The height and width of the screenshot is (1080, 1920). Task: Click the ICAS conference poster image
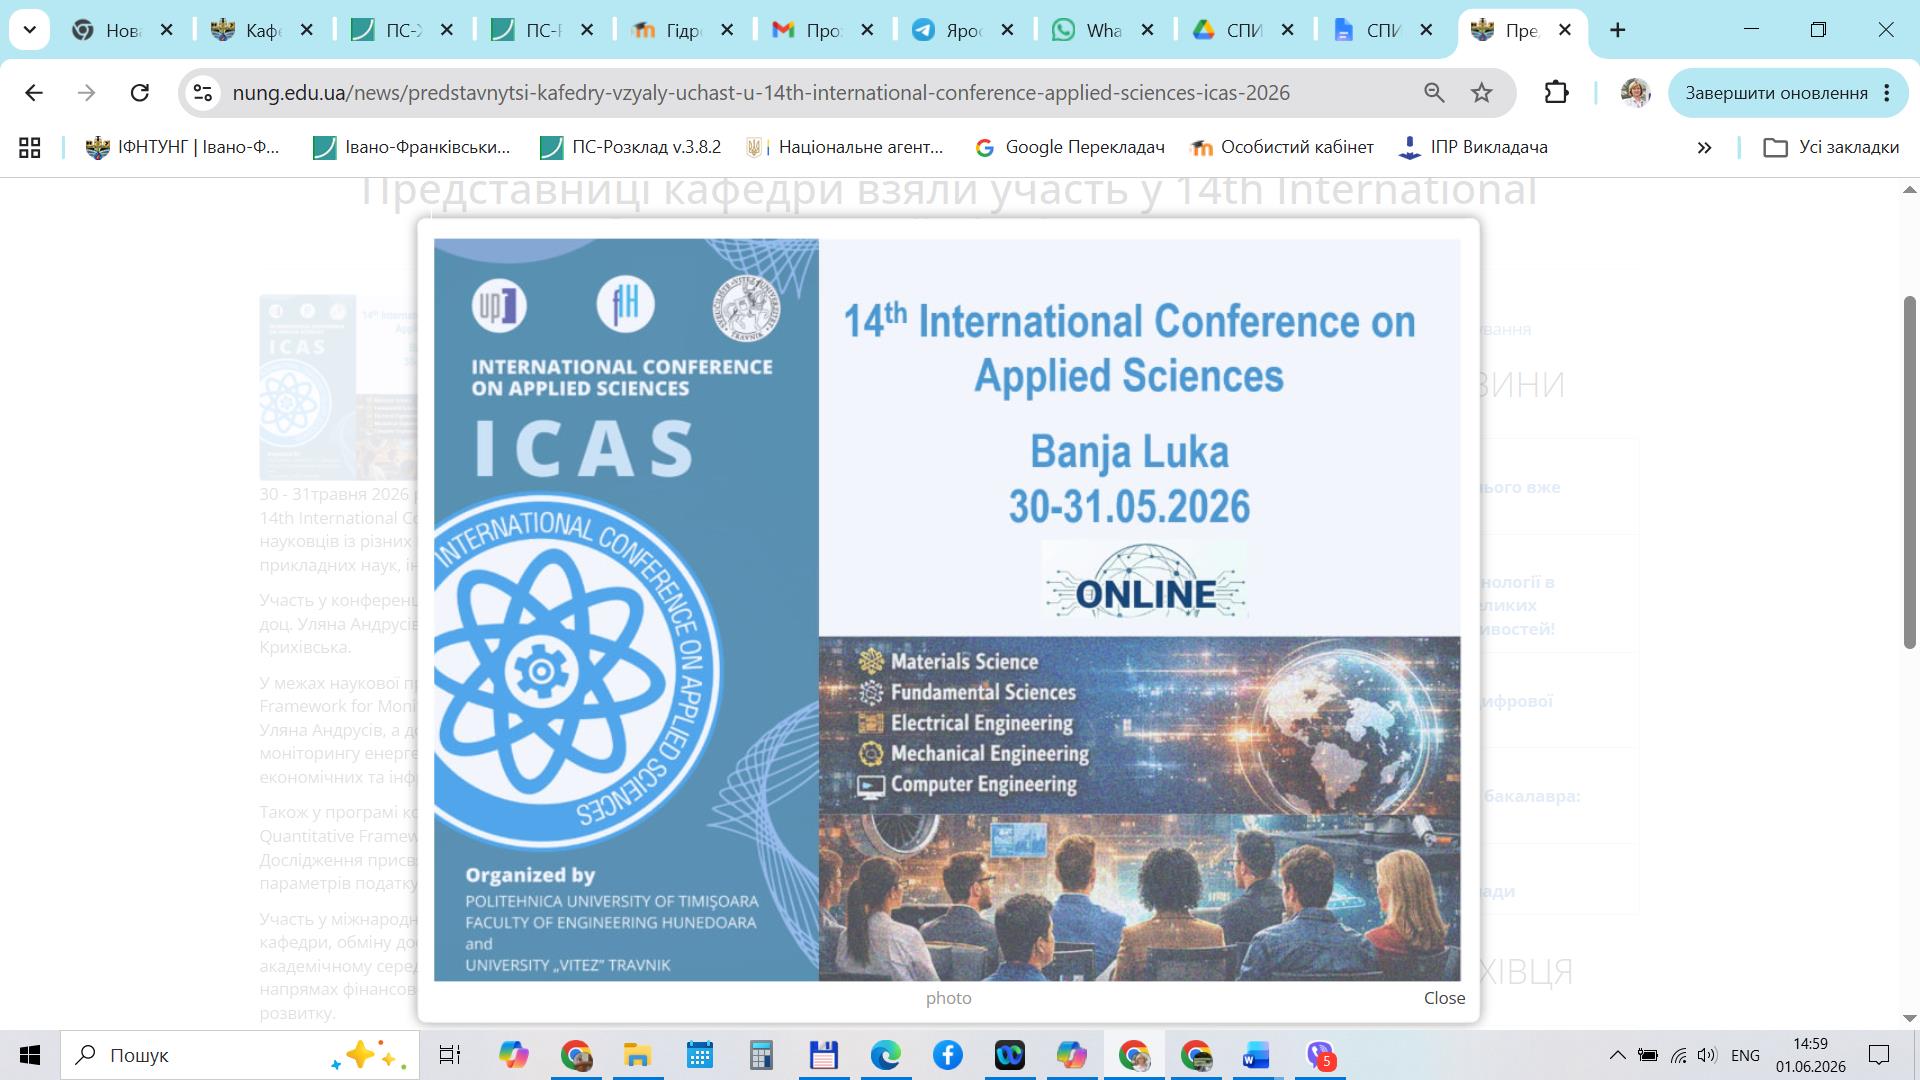[947, 609]
